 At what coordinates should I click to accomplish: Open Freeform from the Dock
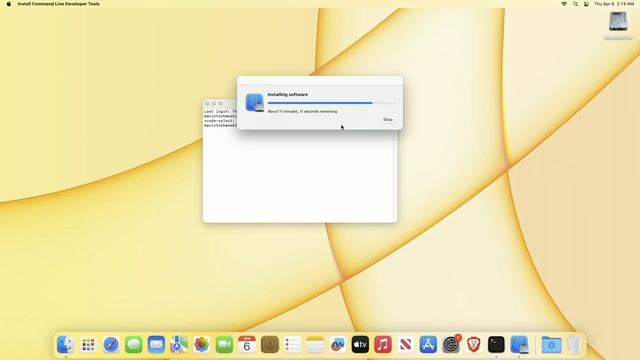pos(338,344)
